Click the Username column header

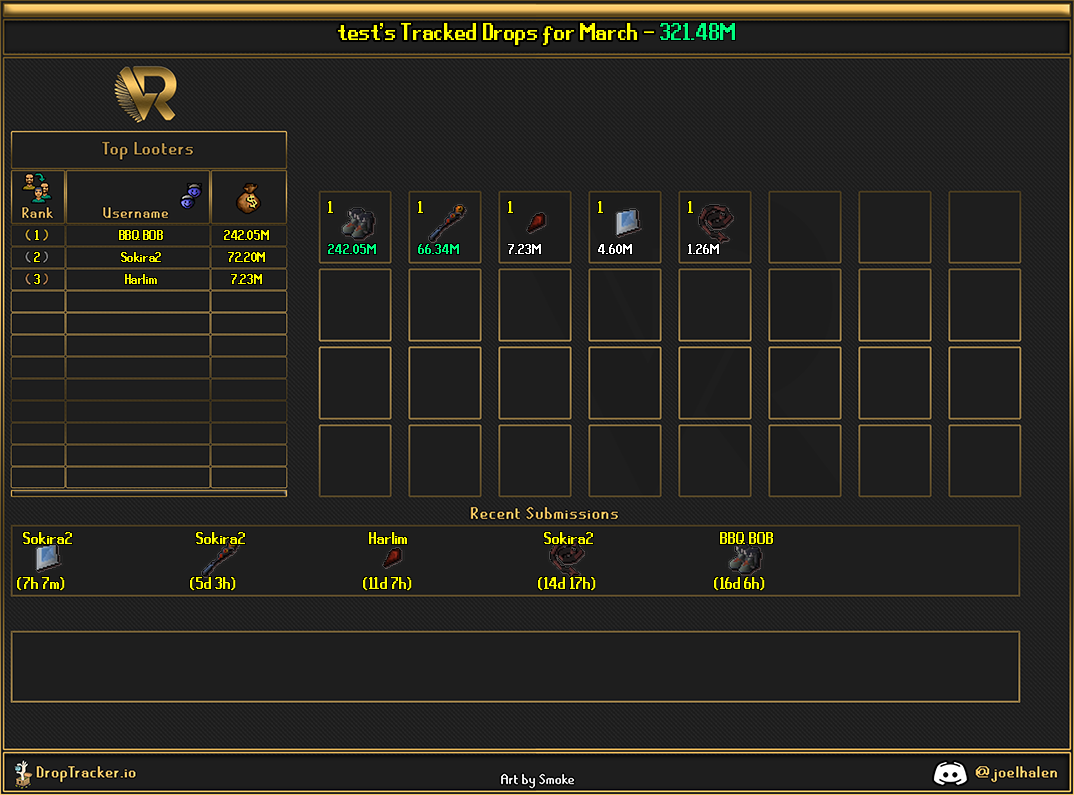(x=136, y=213)
